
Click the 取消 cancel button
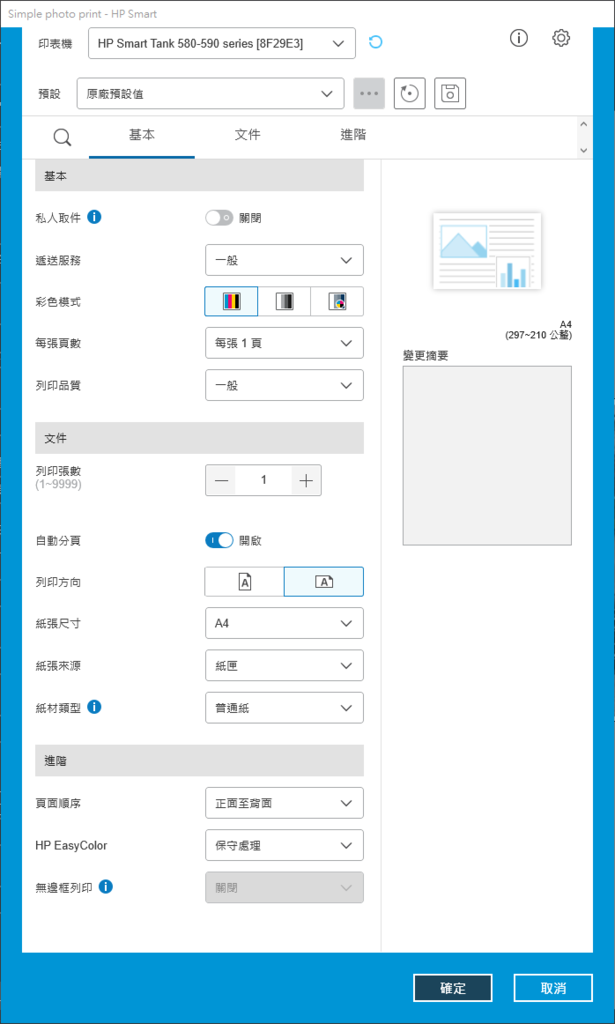pos(553,988)
